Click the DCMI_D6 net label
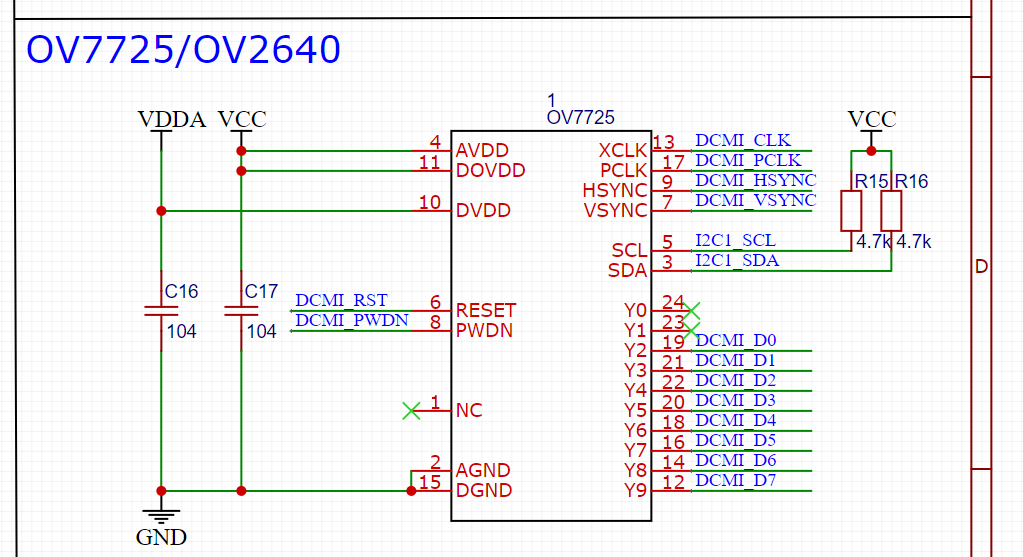This screenshot has width=1023, height=557. (x=735, y=460)
